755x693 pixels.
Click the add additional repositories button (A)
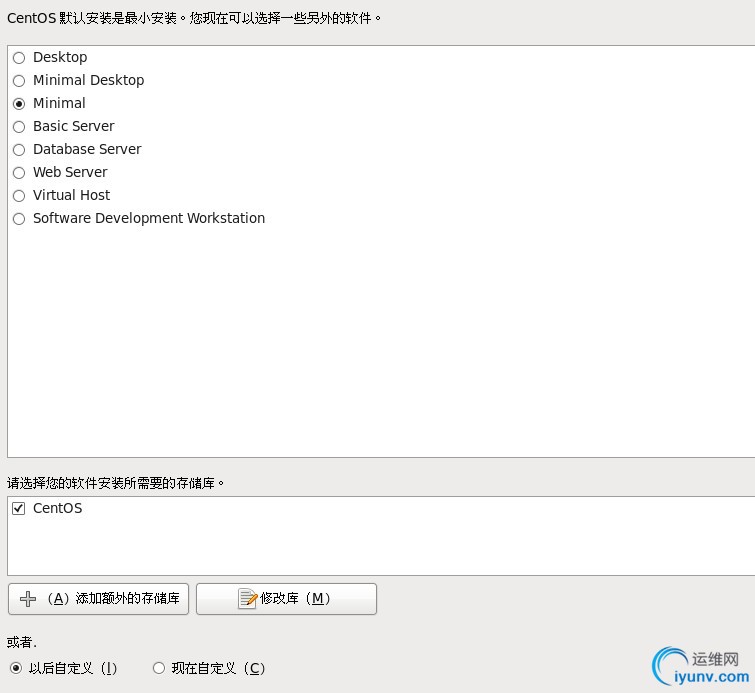[x=98, y=599]
